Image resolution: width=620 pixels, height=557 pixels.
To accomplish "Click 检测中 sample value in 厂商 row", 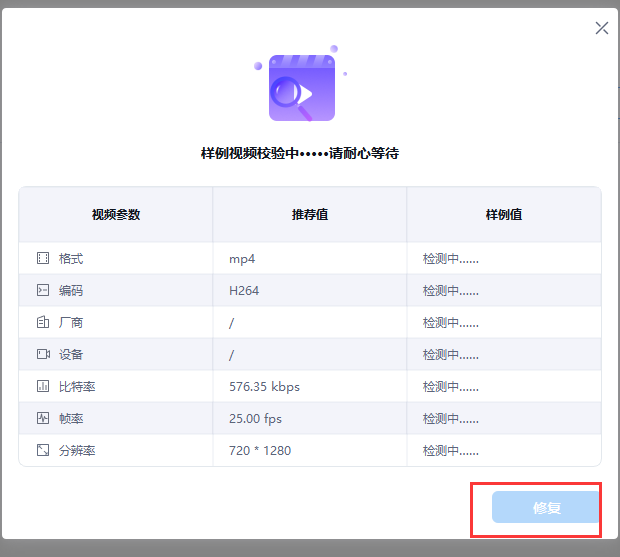I will (451, 323).
